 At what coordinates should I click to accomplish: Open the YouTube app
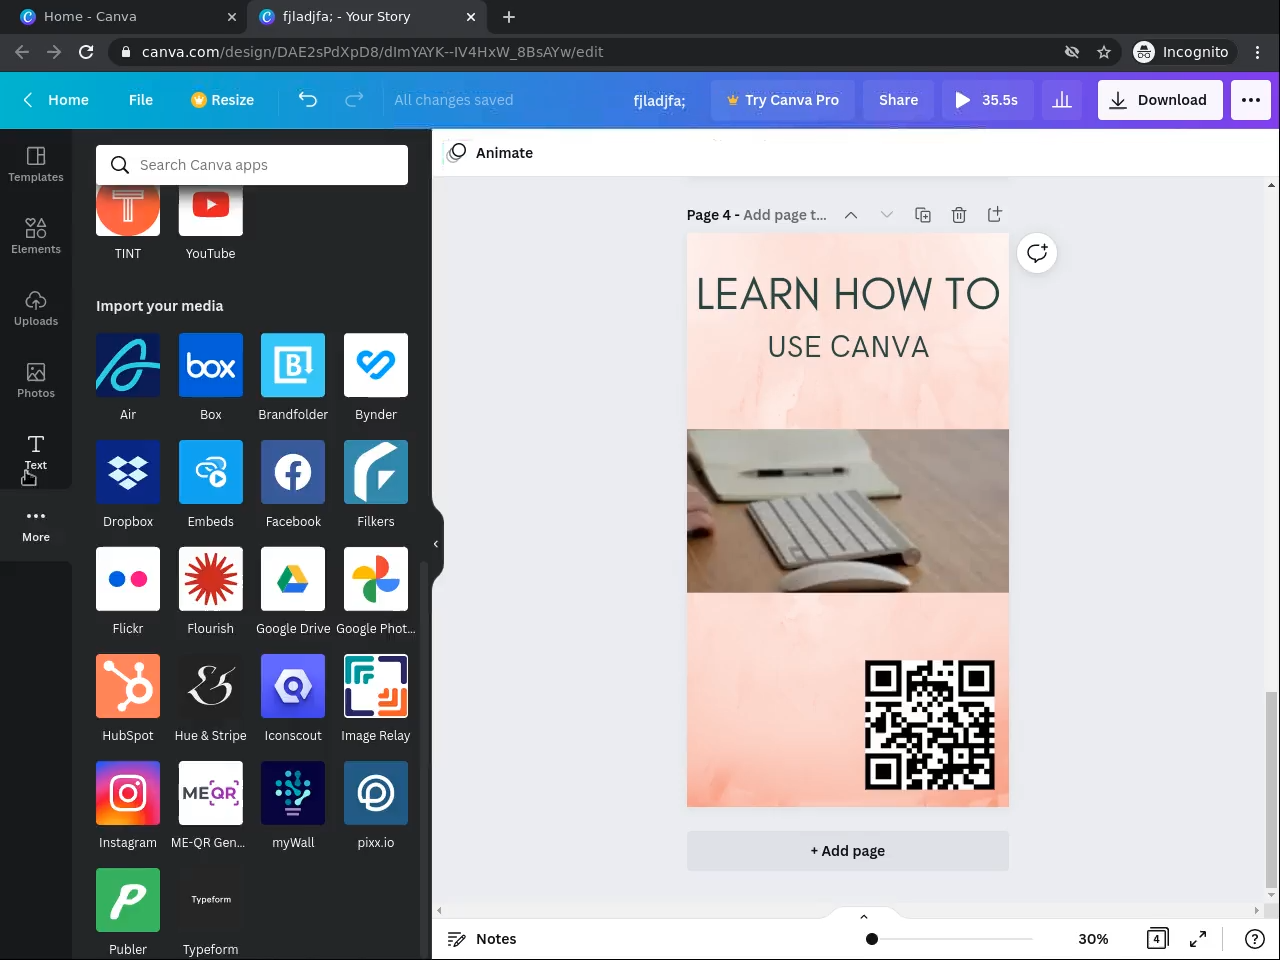[x=211, y=210]
